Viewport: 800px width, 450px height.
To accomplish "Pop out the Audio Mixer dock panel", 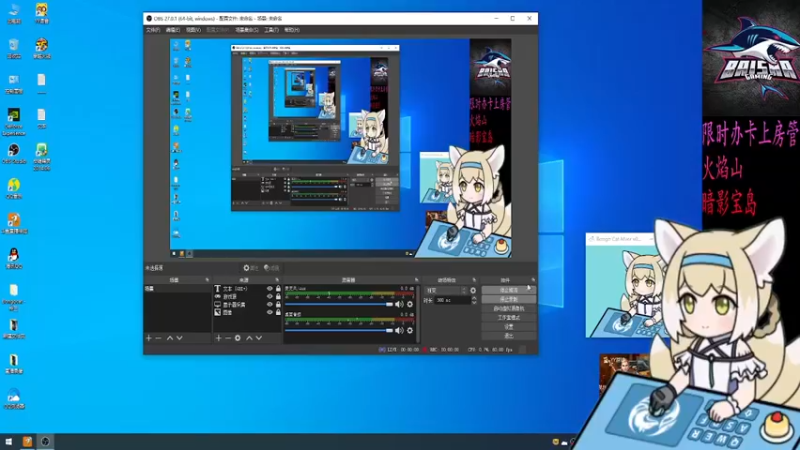I will click(x=416, y=280).
